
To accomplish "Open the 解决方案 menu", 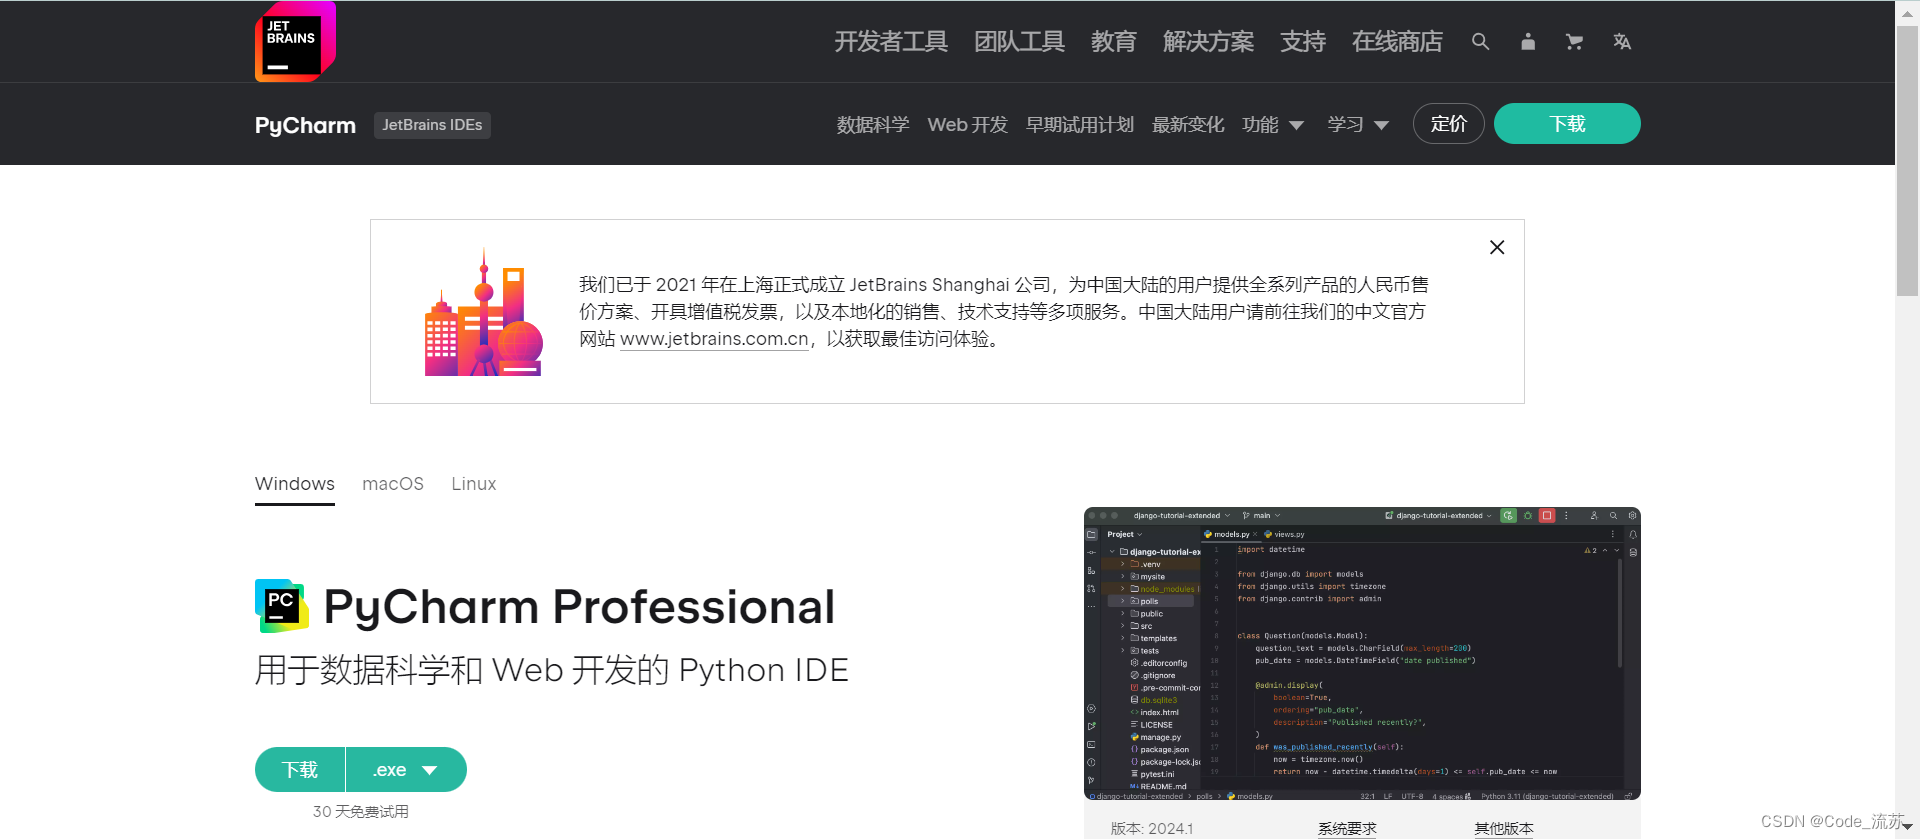I will [1208, 42].
